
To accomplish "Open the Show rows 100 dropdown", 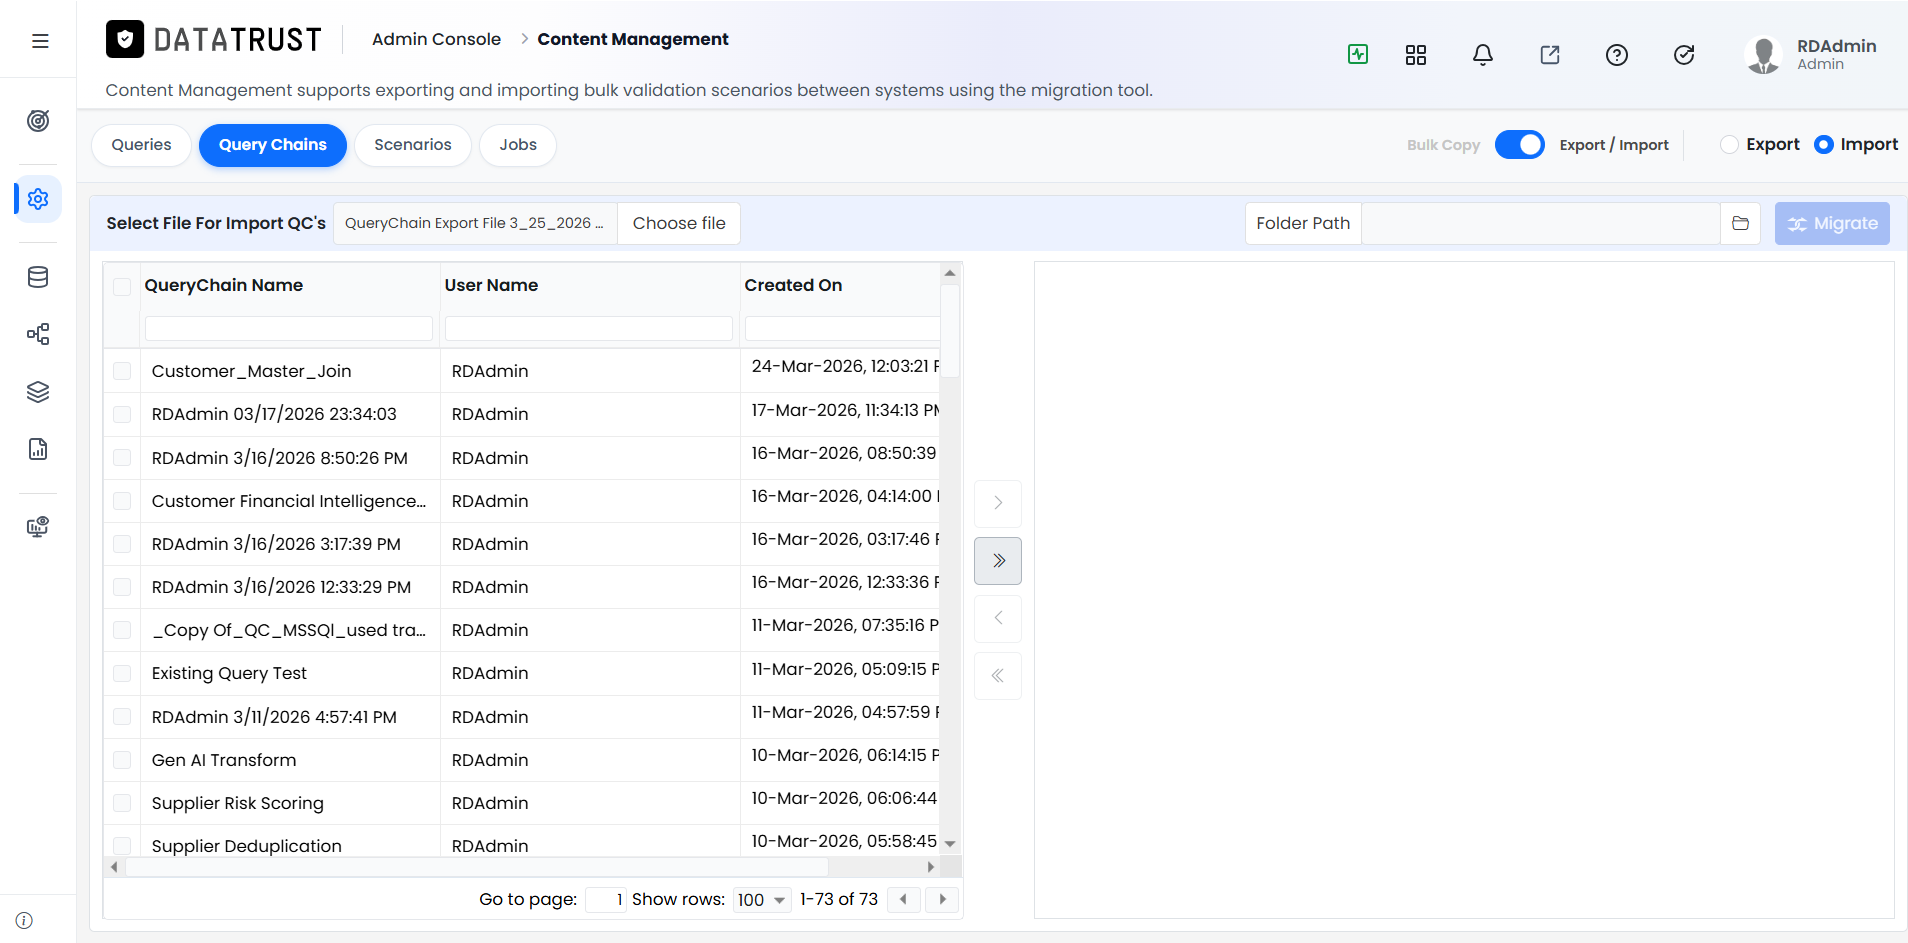I will point(762,900).
